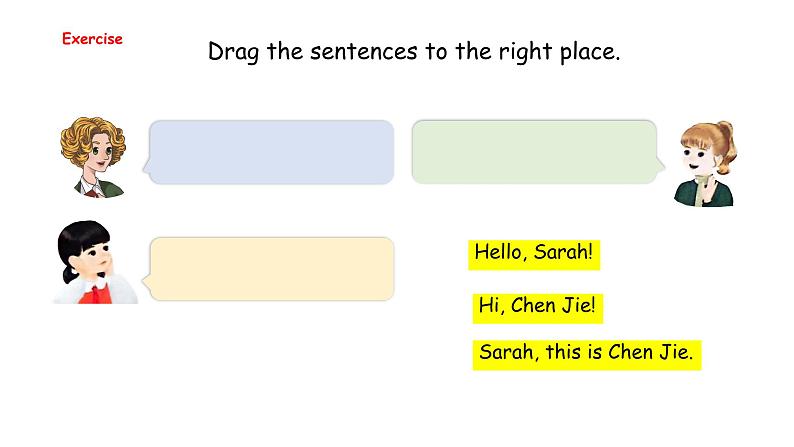Click inside the empty blue speech bubble
Image resolution: width=794 pixels, height=447 pixels.
pos(271,152)
